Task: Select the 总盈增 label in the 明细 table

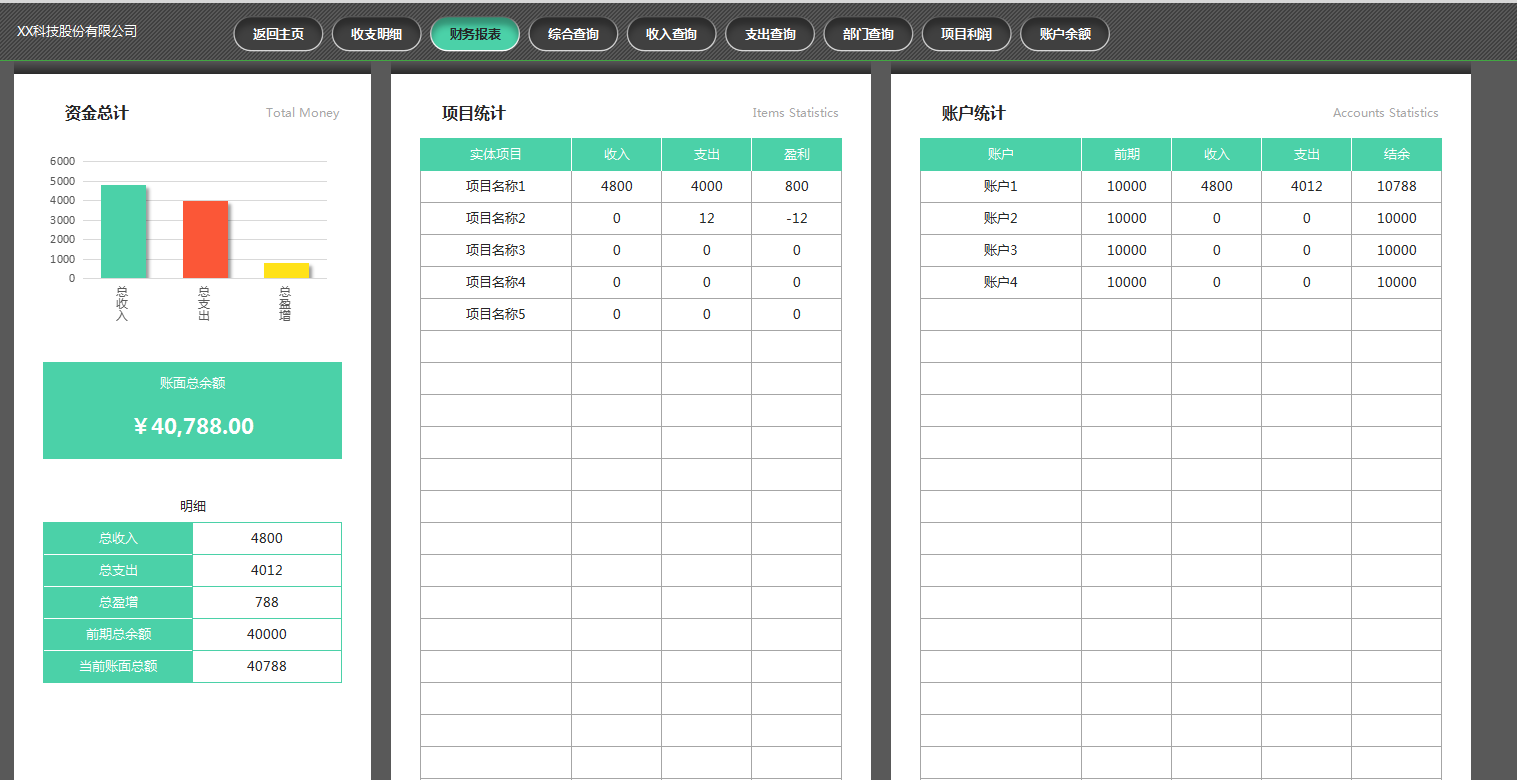Action: [x=118, y=602]
